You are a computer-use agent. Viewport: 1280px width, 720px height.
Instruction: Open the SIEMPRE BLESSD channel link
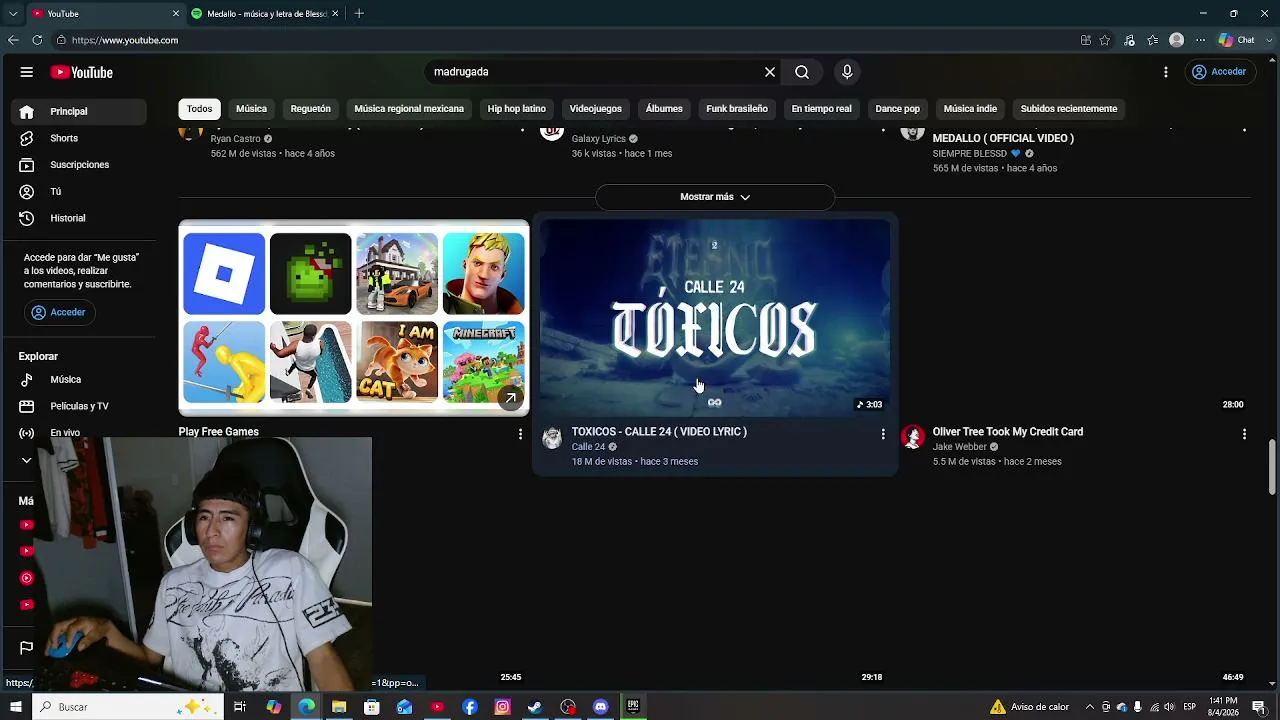point(970,154)
